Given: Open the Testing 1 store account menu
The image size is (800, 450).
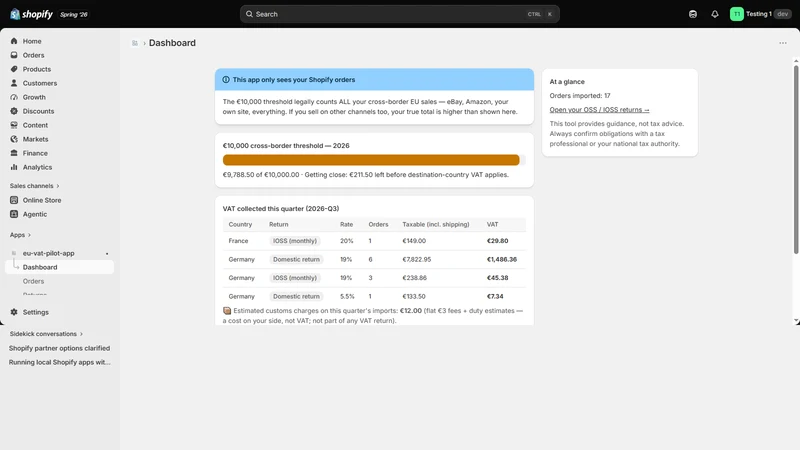Looking at the screenshot, I should tap(761, 14).
